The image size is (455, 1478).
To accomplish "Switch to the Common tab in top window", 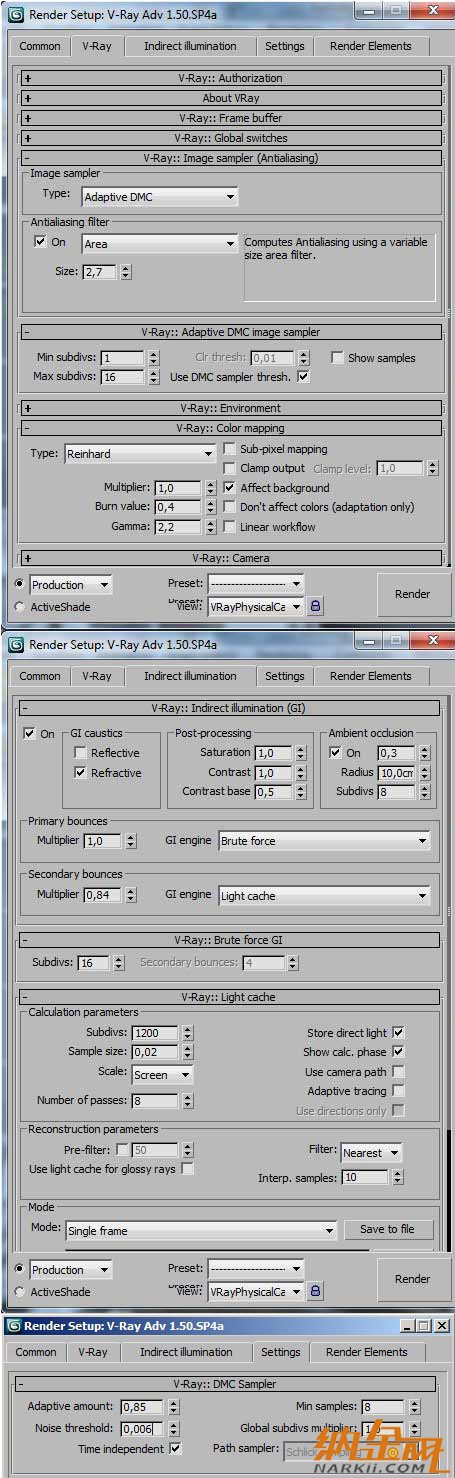I will [x=40, y=46].
